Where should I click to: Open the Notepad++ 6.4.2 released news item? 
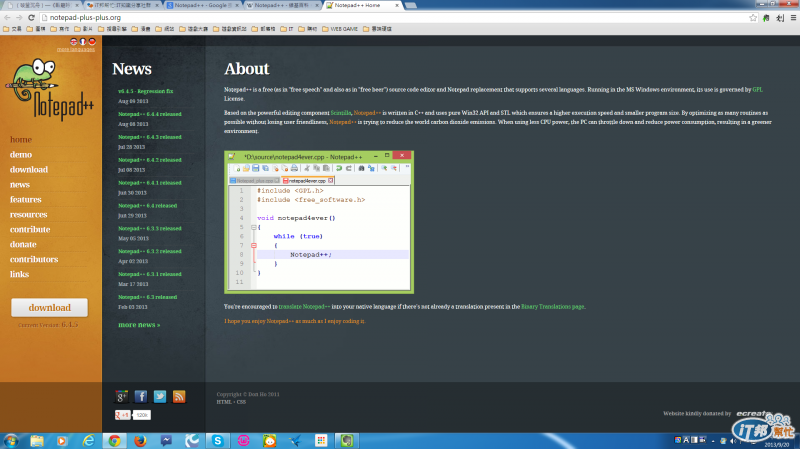[x=149, y=160]
